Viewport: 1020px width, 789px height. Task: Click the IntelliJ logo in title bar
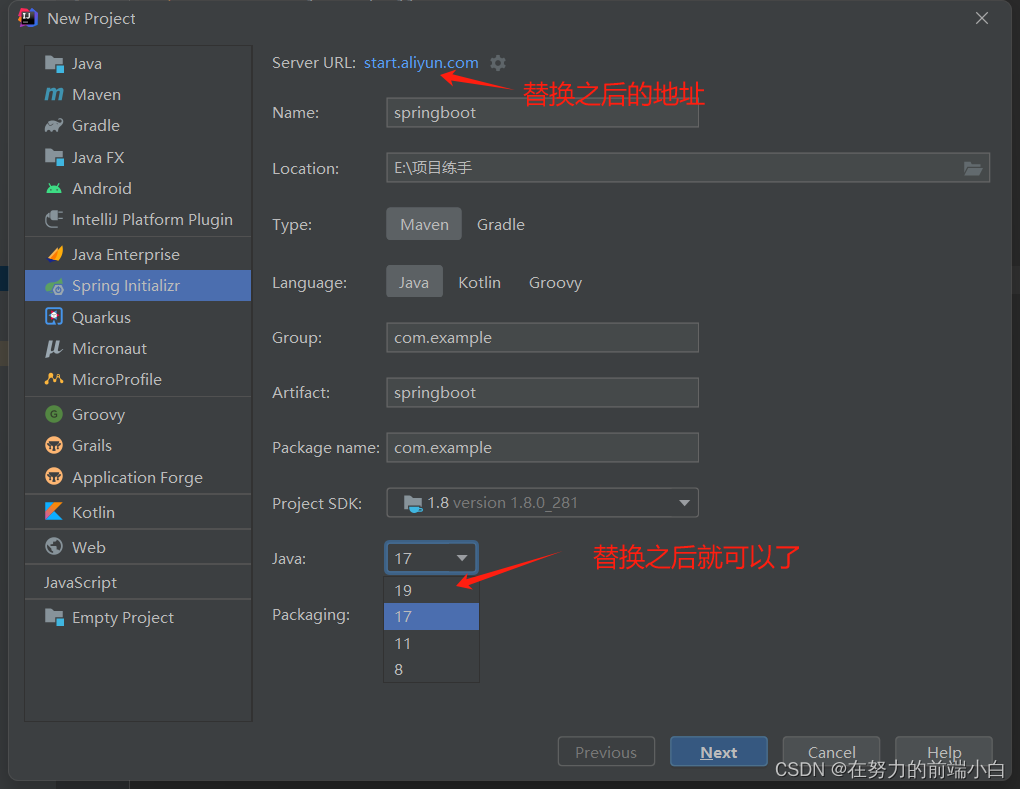click(28, 18)
